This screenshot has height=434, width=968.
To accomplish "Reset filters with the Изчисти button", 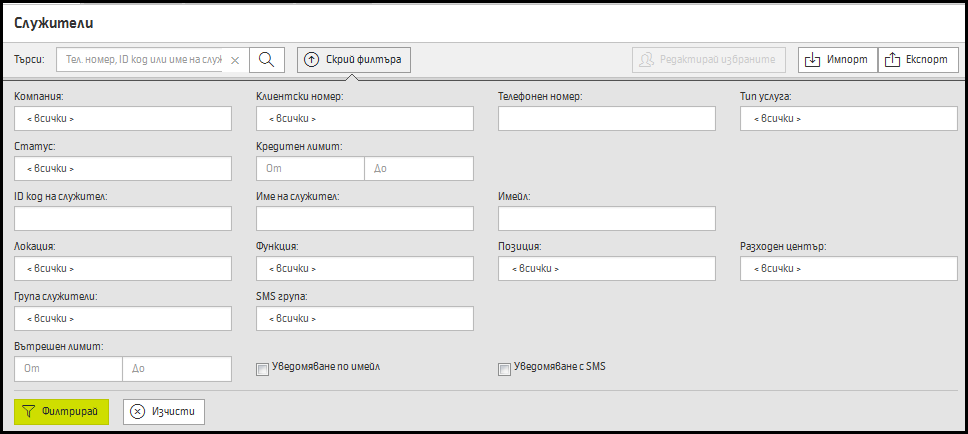I will pos(164,412).
